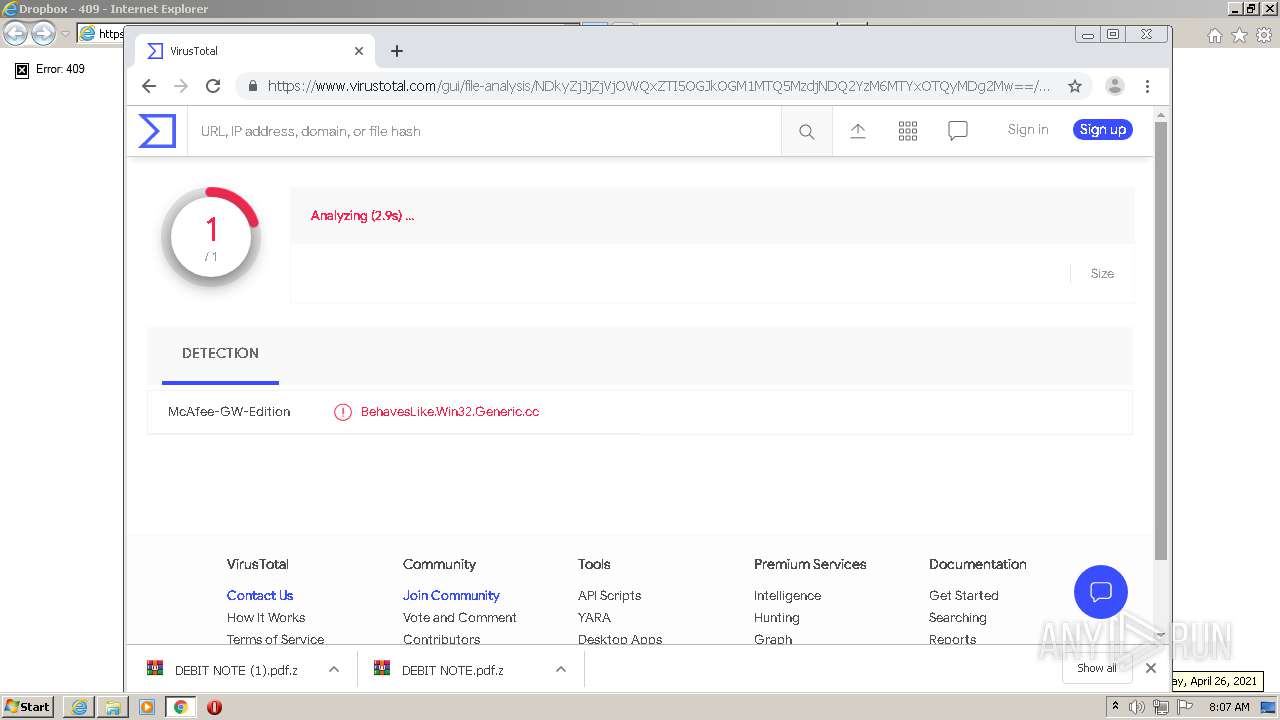Open the blue chat support bubble
Viewport: 1280px width, 720px height.
[1101, 591]
